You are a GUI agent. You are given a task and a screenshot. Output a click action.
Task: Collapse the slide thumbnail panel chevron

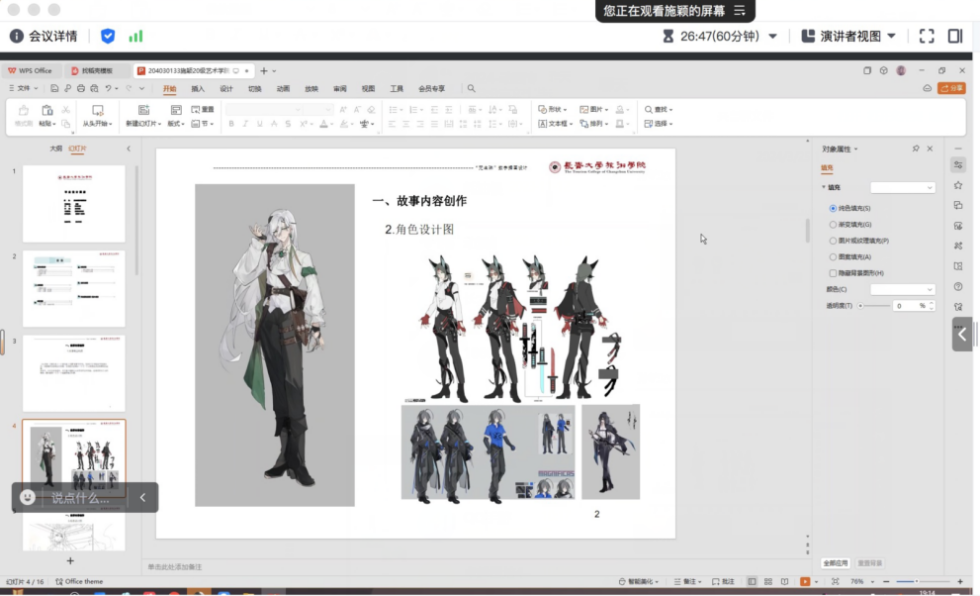pyautogui.click(x=129, y=149)
